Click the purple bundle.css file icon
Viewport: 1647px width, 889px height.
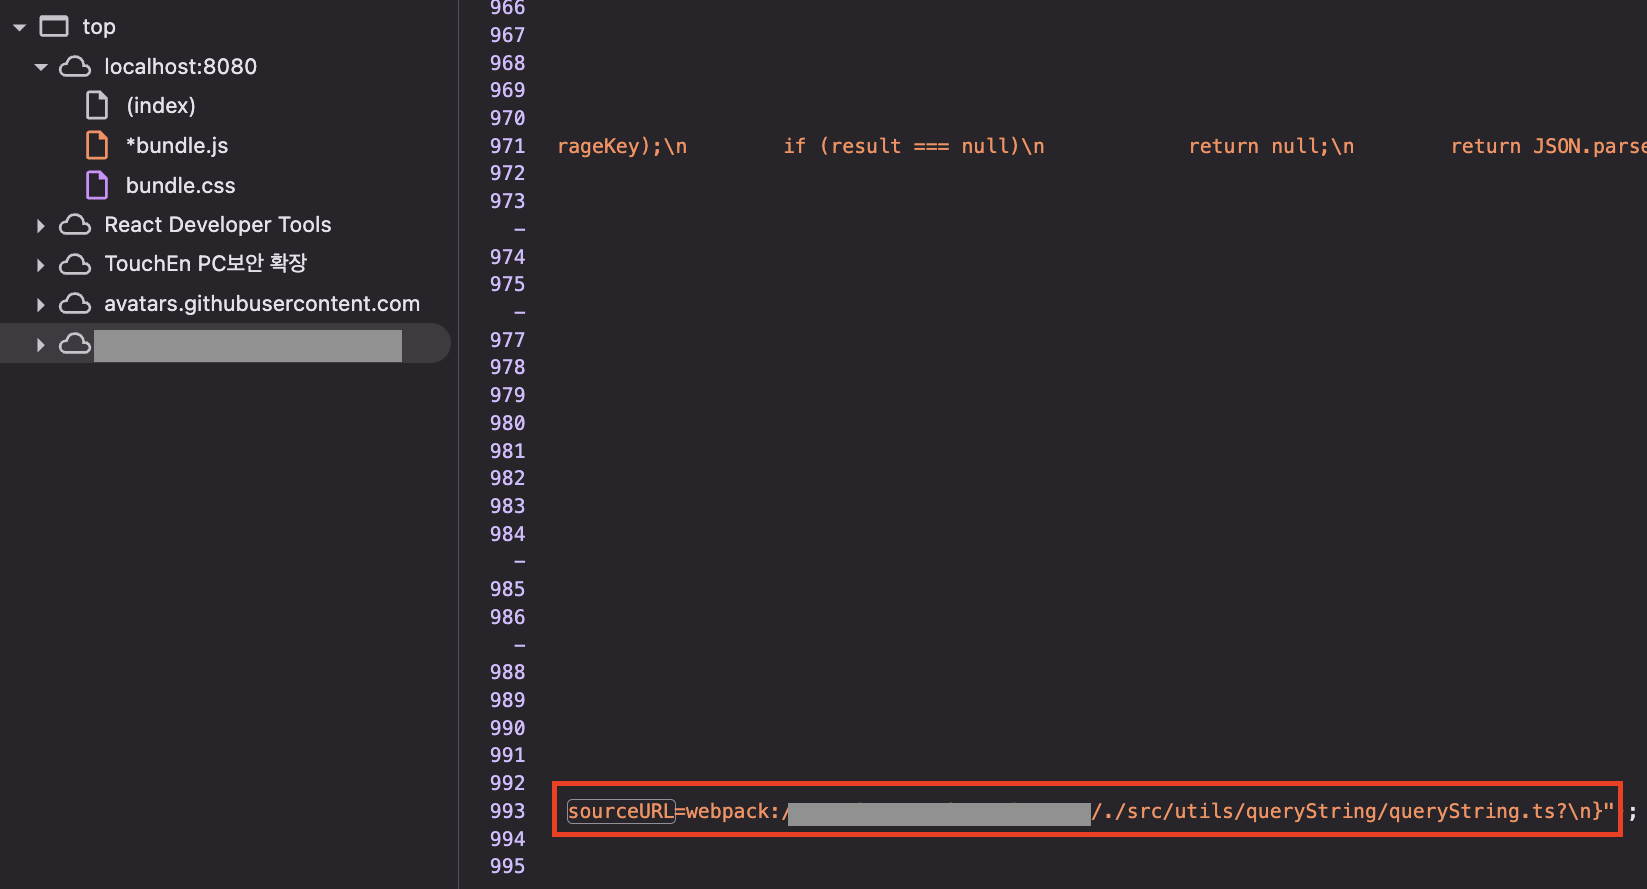point(97,186)
